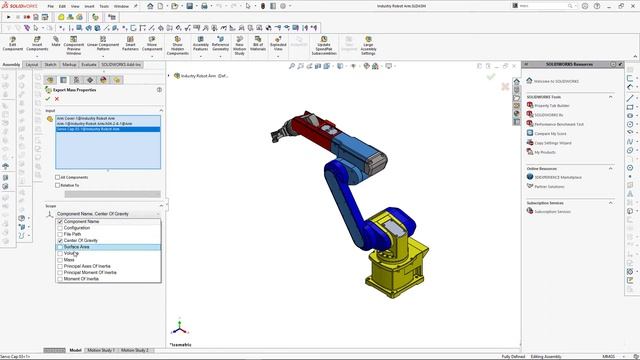
Task: Check the Volume option
Action: 60,253
